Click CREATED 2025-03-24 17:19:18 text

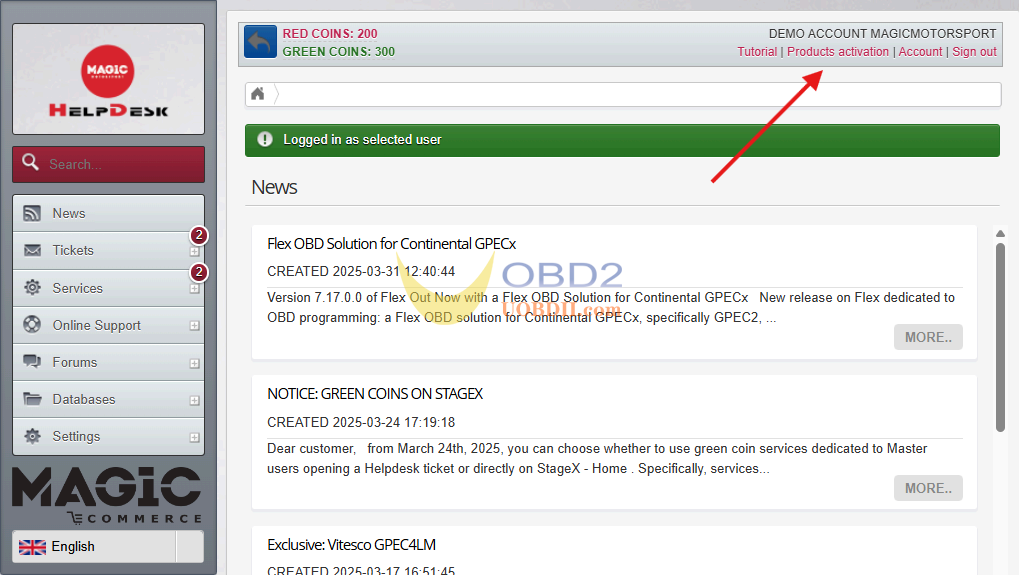[361, 422]
